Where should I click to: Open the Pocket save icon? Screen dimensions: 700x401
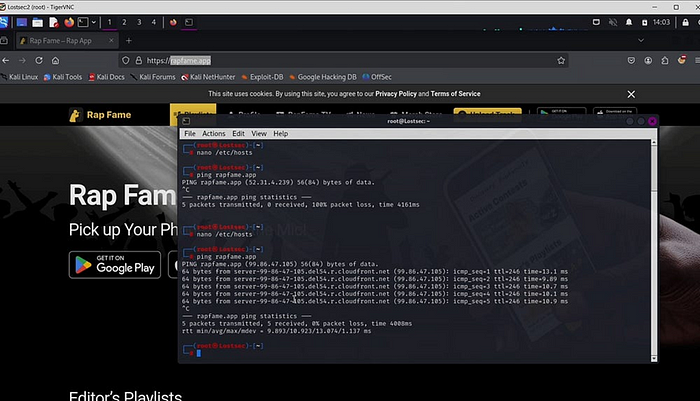coord(631,60)
